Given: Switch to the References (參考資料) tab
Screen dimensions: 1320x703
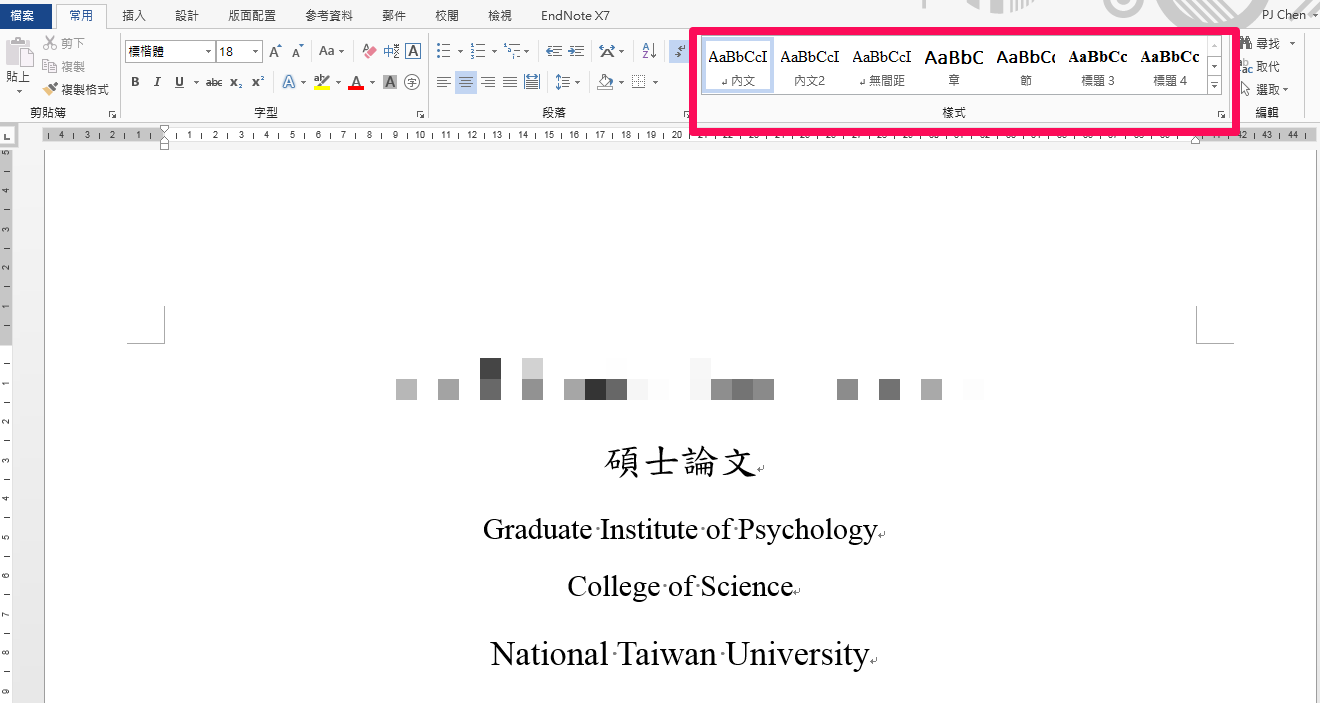Looking at the screenshot, I should tap(329, 16).
